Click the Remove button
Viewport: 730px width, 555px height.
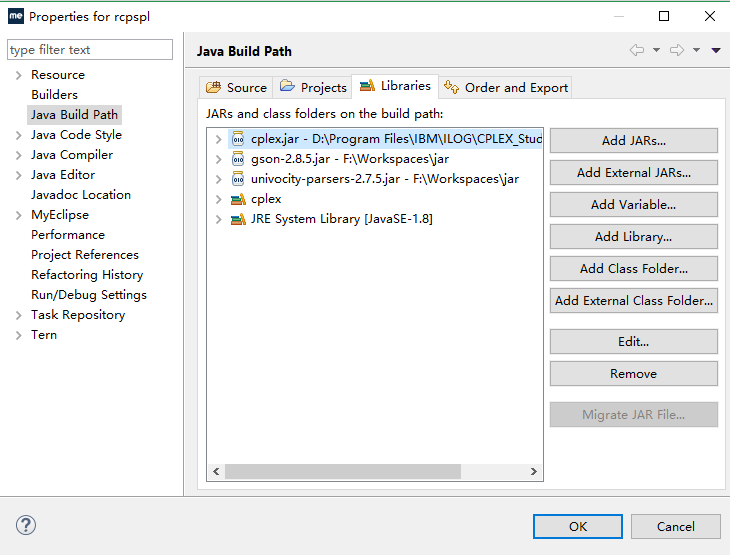(633, 373)
